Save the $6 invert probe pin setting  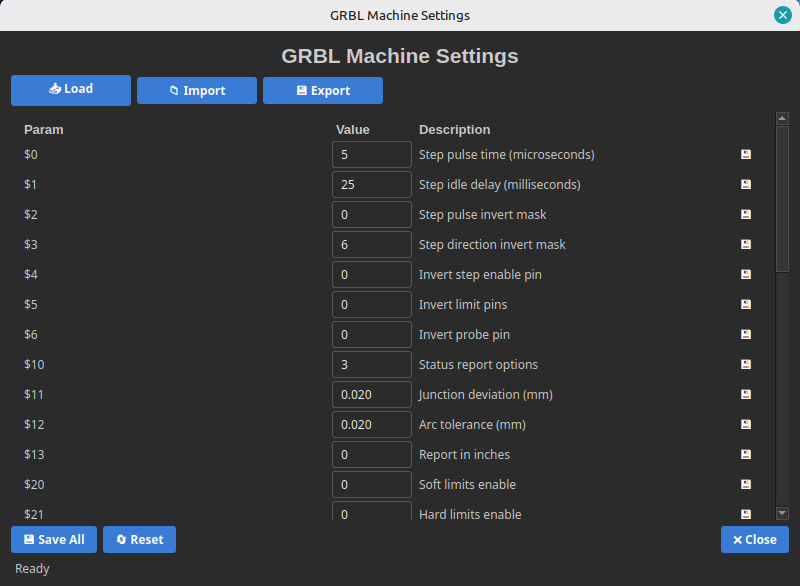click(x=745, y=335)
